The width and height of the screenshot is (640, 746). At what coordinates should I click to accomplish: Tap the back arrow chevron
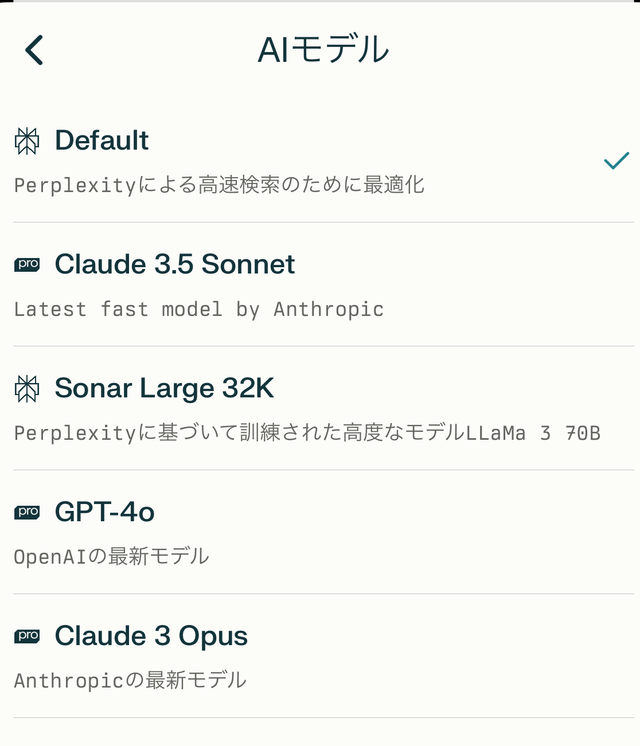pyautogui.click(x=35, y=50)
